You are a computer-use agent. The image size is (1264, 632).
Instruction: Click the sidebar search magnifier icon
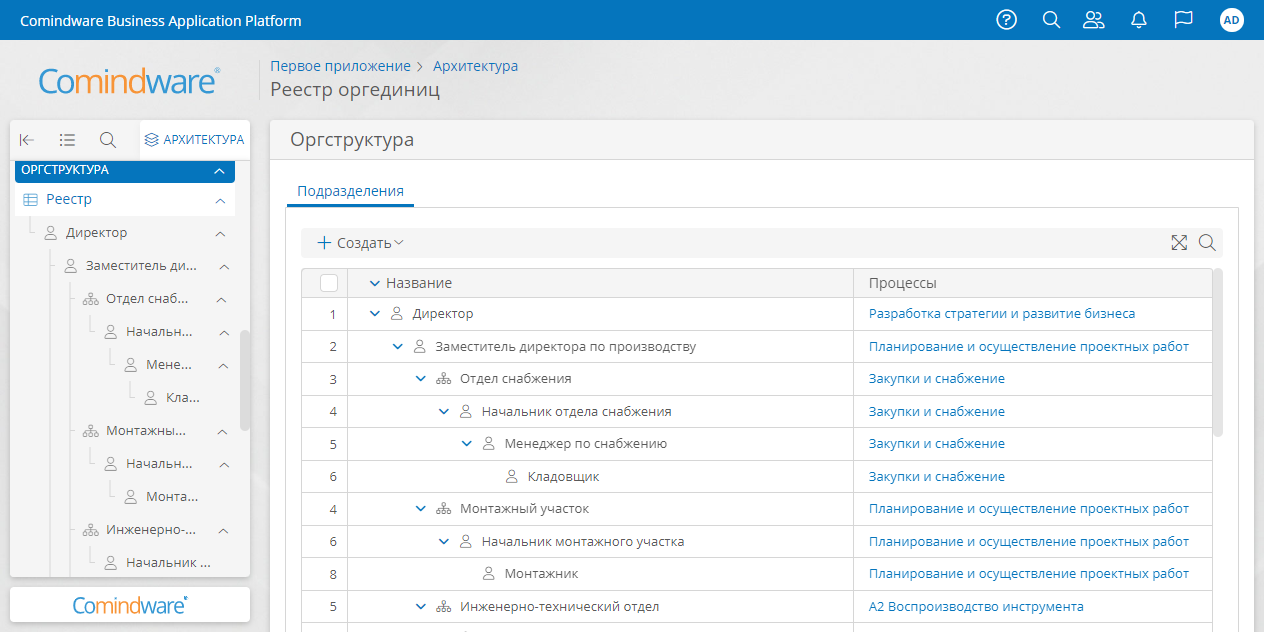tap(108, 140)
